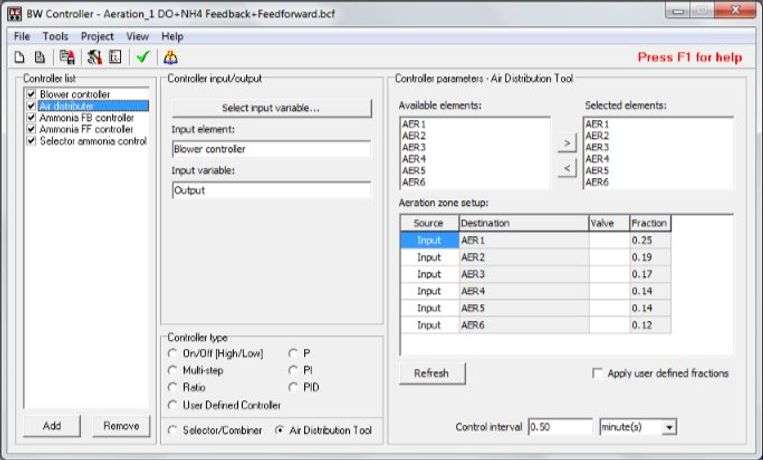Select AER2 in Selected elements list
This screenshot has width=763, height=460.
click(597, 136)
